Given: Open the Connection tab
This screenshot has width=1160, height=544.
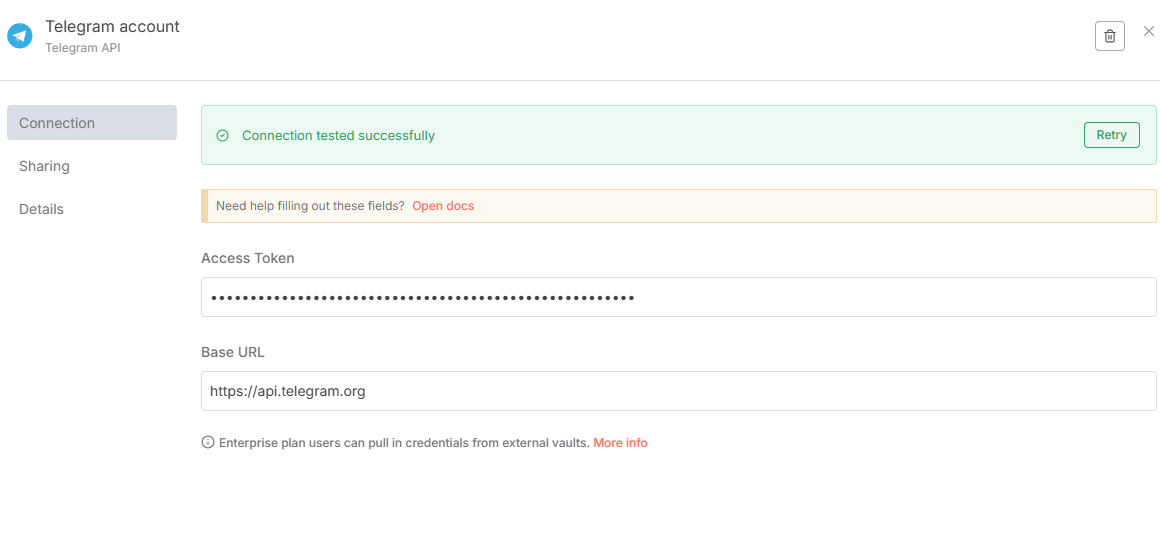Looking at the screenshot, I should 92,123.
